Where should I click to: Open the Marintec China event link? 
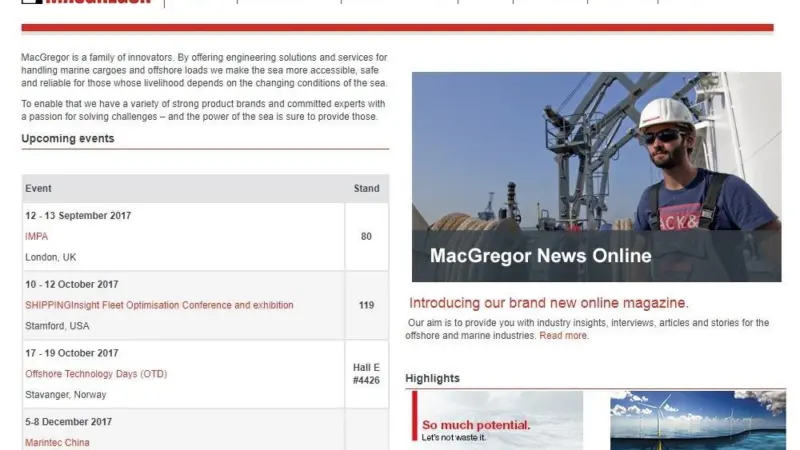point(57,442)
